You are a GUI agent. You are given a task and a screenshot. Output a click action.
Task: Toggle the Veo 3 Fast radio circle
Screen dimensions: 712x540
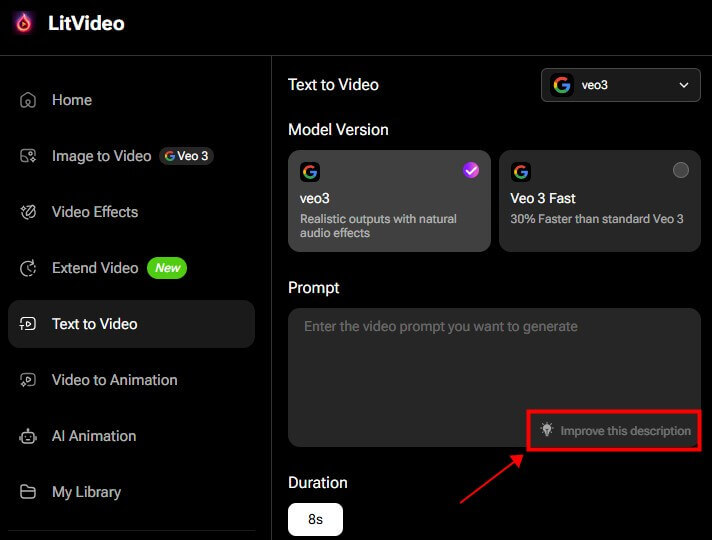(x=681, y=170)
